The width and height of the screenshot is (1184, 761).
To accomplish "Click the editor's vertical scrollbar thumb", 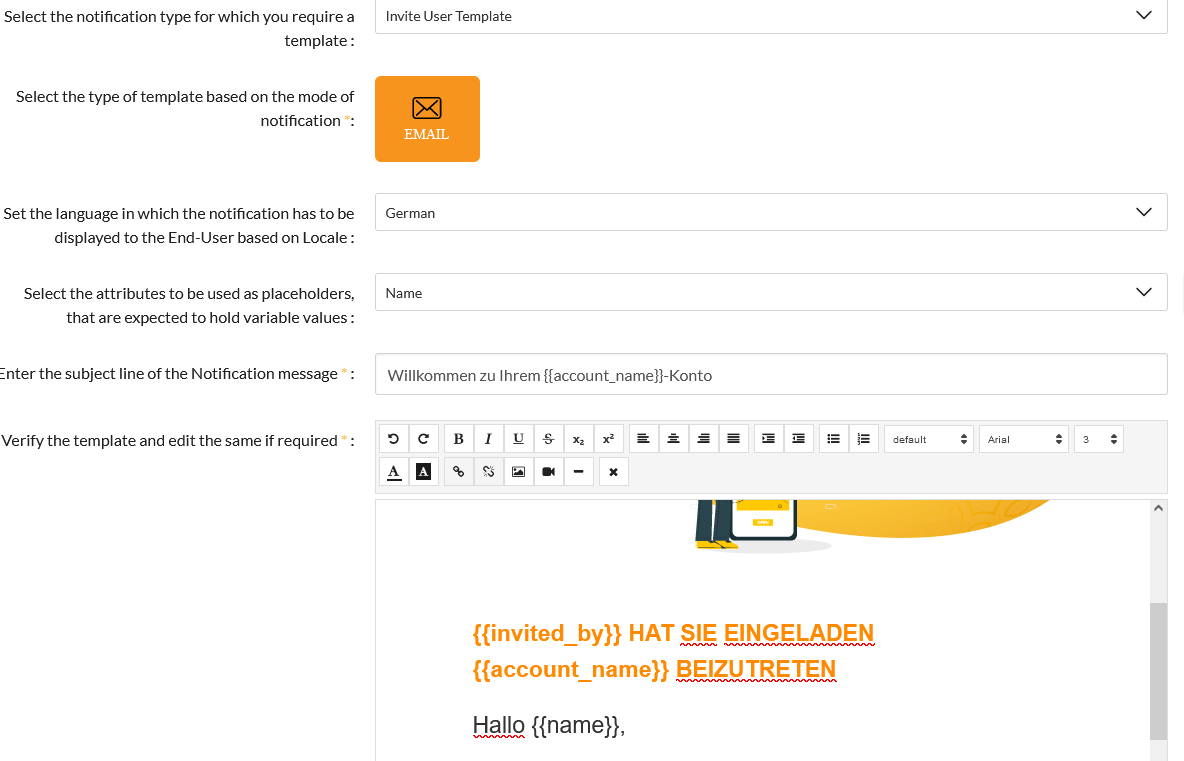I will [x=1158, y=670].
